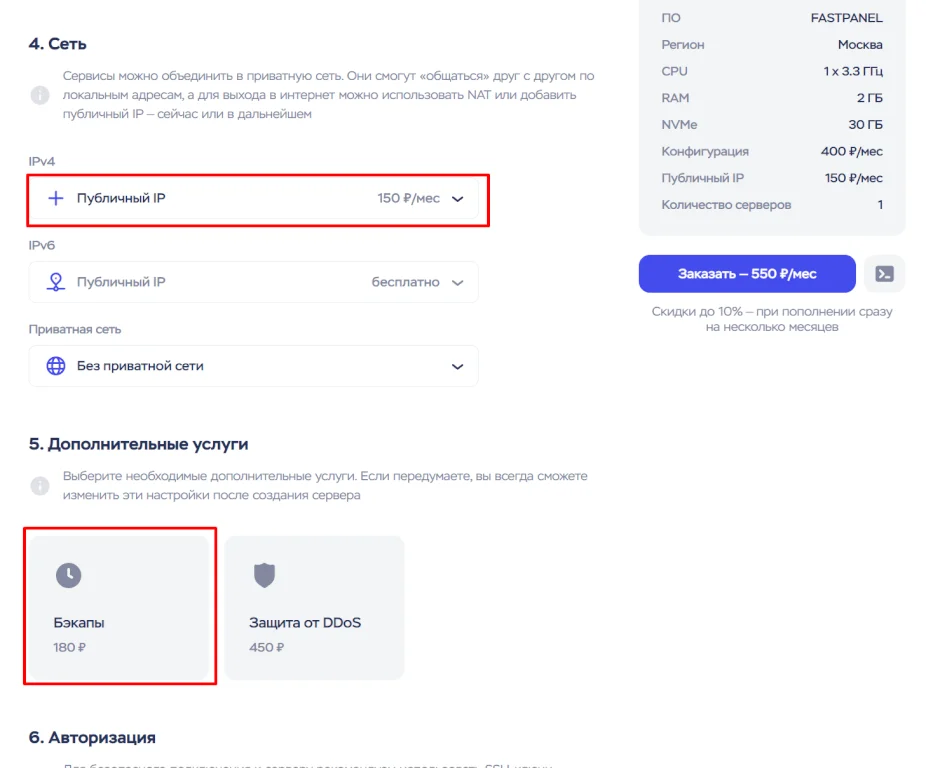The image size is (926, 768).
Task: Click the location pin icon in IPv6 field
Action: click(x=56, y=282)
